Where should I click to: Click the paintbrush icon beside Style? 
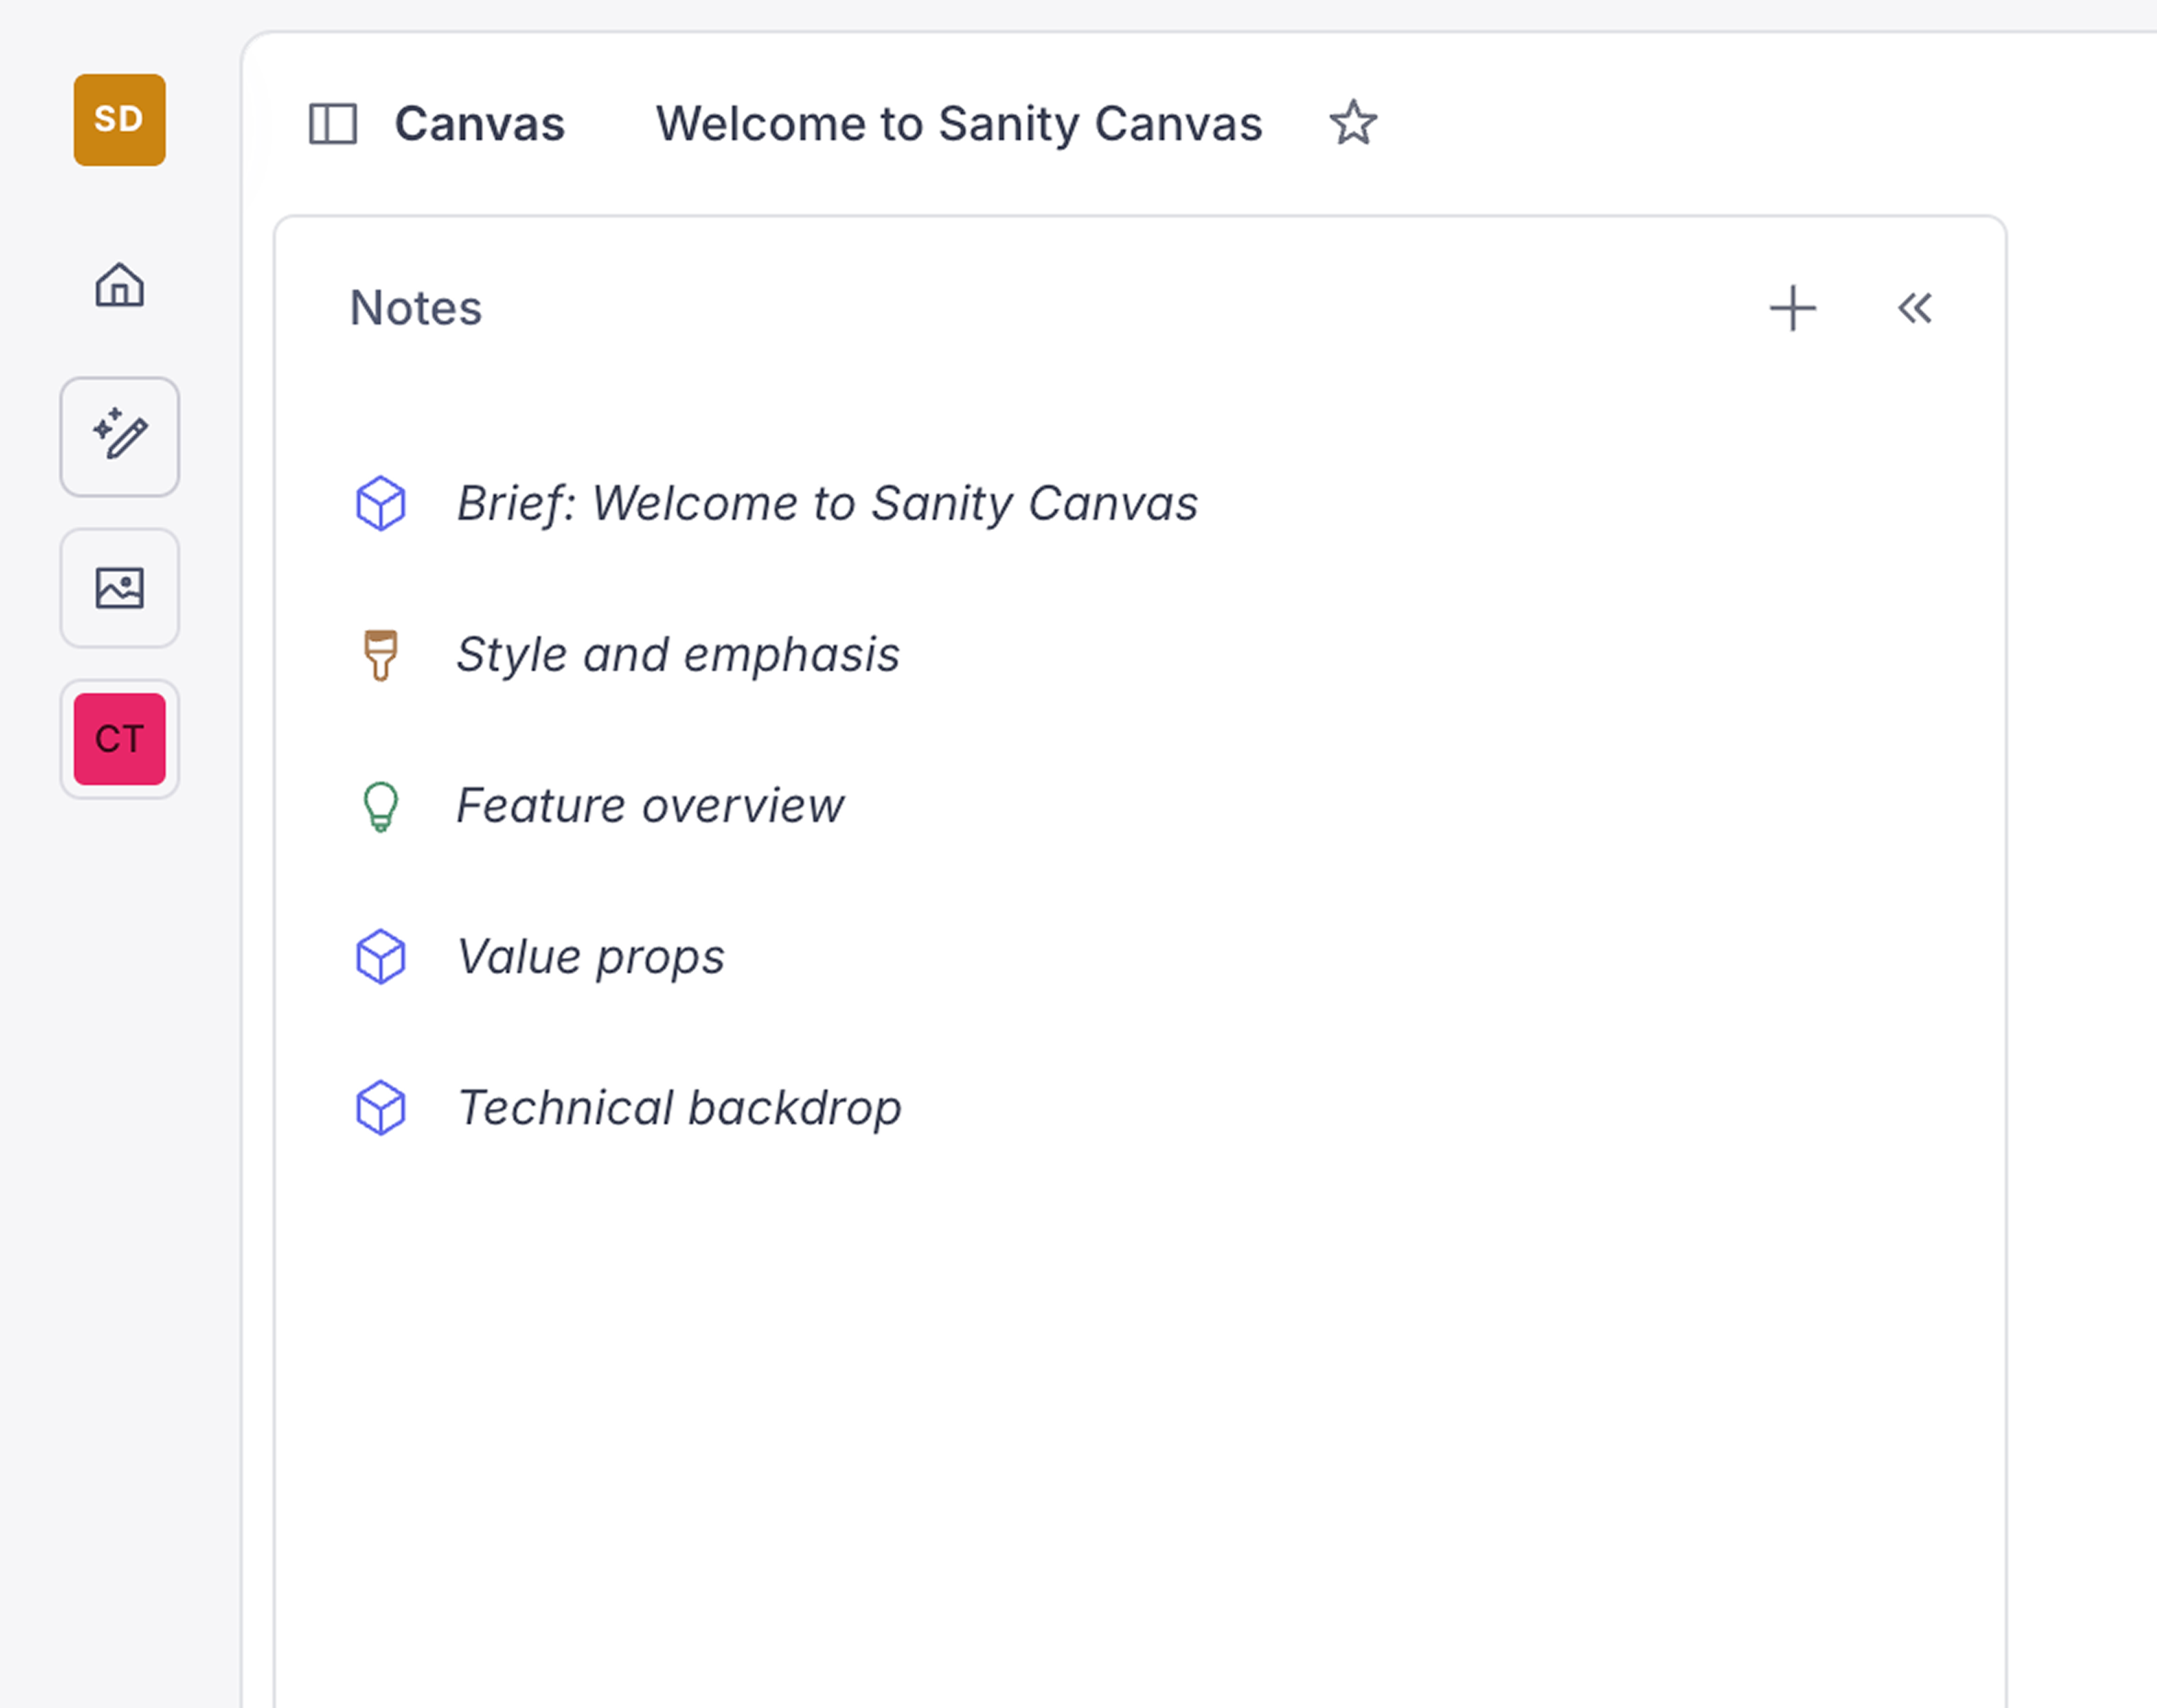[x=380, y=655]
